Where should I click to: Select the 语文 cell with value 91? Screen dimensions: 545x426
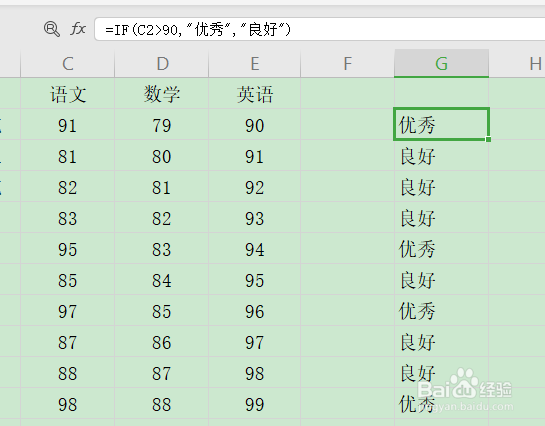coord(67,124)
